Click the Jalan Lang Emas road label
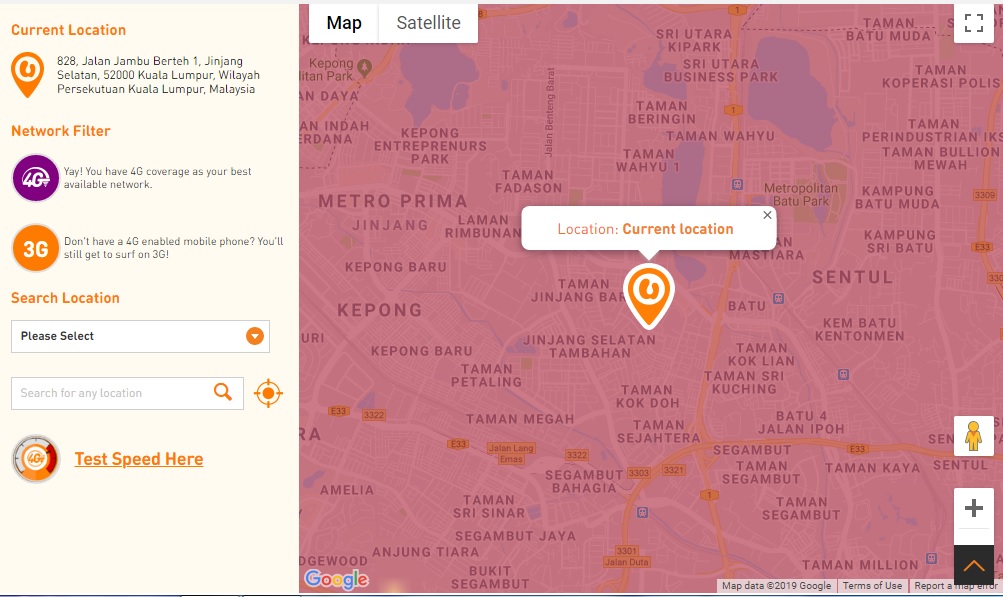Screen dimensions: 1003x597 coord(510,453)
